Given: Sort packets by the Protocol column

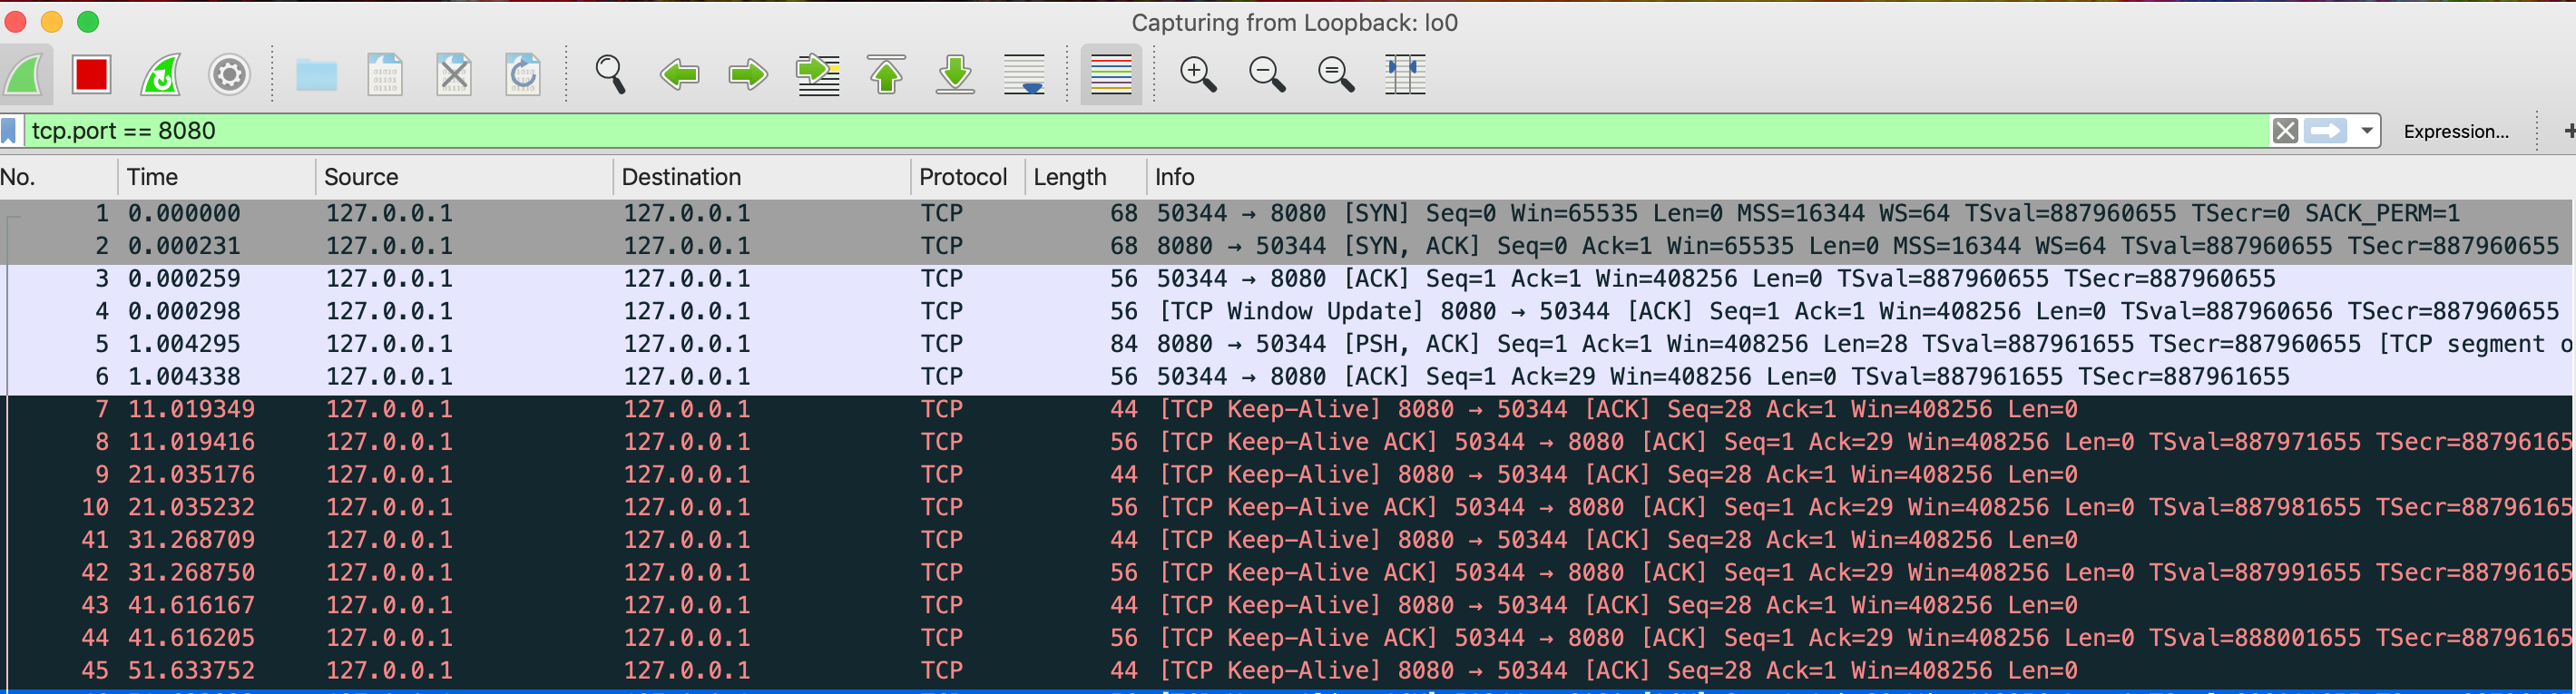Looking at the screenshot, I should (x=968, y=177).
